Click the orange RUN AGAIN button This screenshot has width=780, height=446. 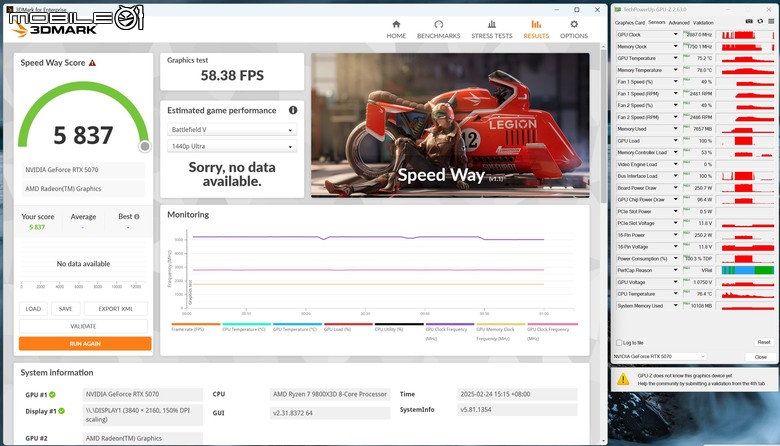click(x=85, y=344)
